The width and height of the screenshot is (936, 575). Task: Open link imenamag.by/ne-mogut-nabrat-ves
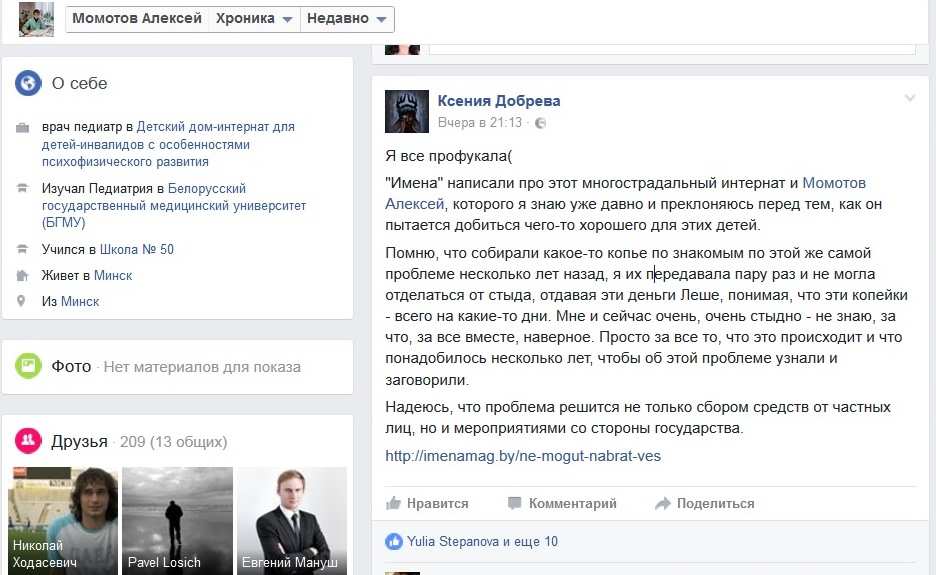[523, 456]
